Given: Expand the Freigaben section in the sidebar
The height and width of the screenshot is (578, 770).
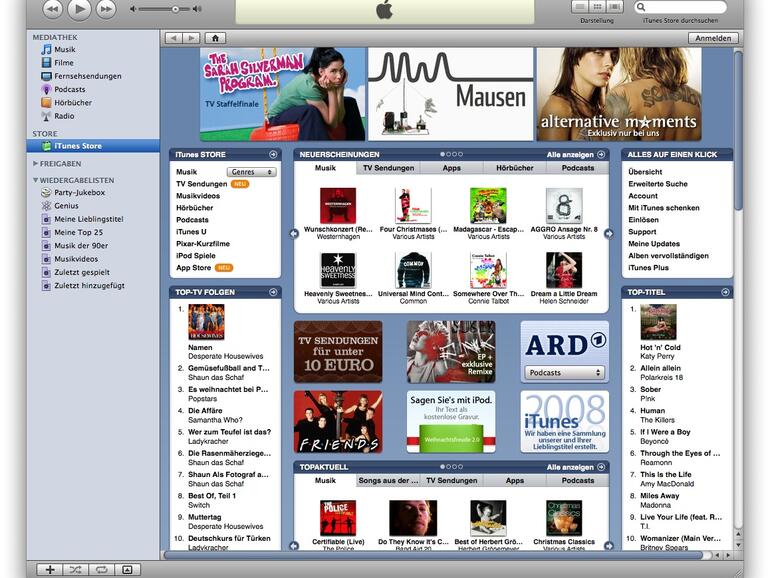Looking at the screenshot, I should (x=36, y=163).
